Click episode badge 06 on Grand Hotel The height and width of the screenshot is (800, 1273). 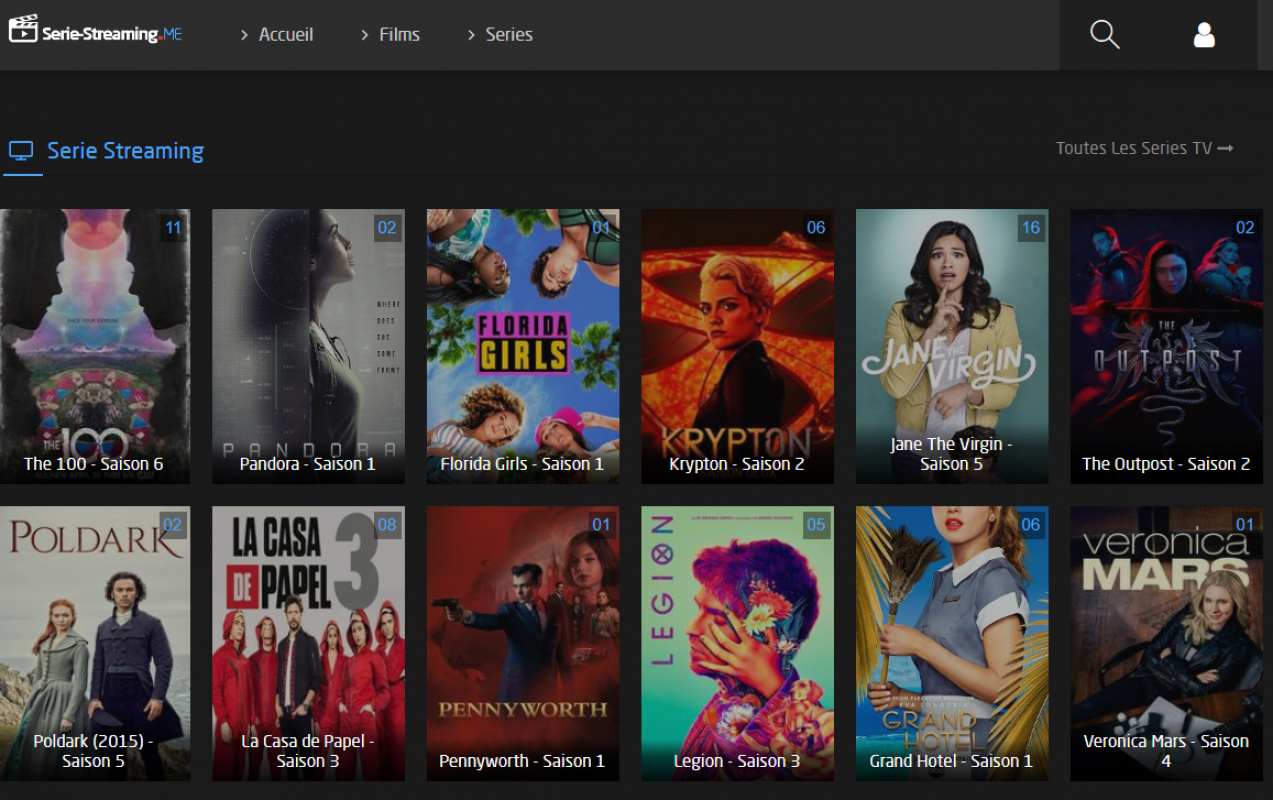(x=1031, y=525)
